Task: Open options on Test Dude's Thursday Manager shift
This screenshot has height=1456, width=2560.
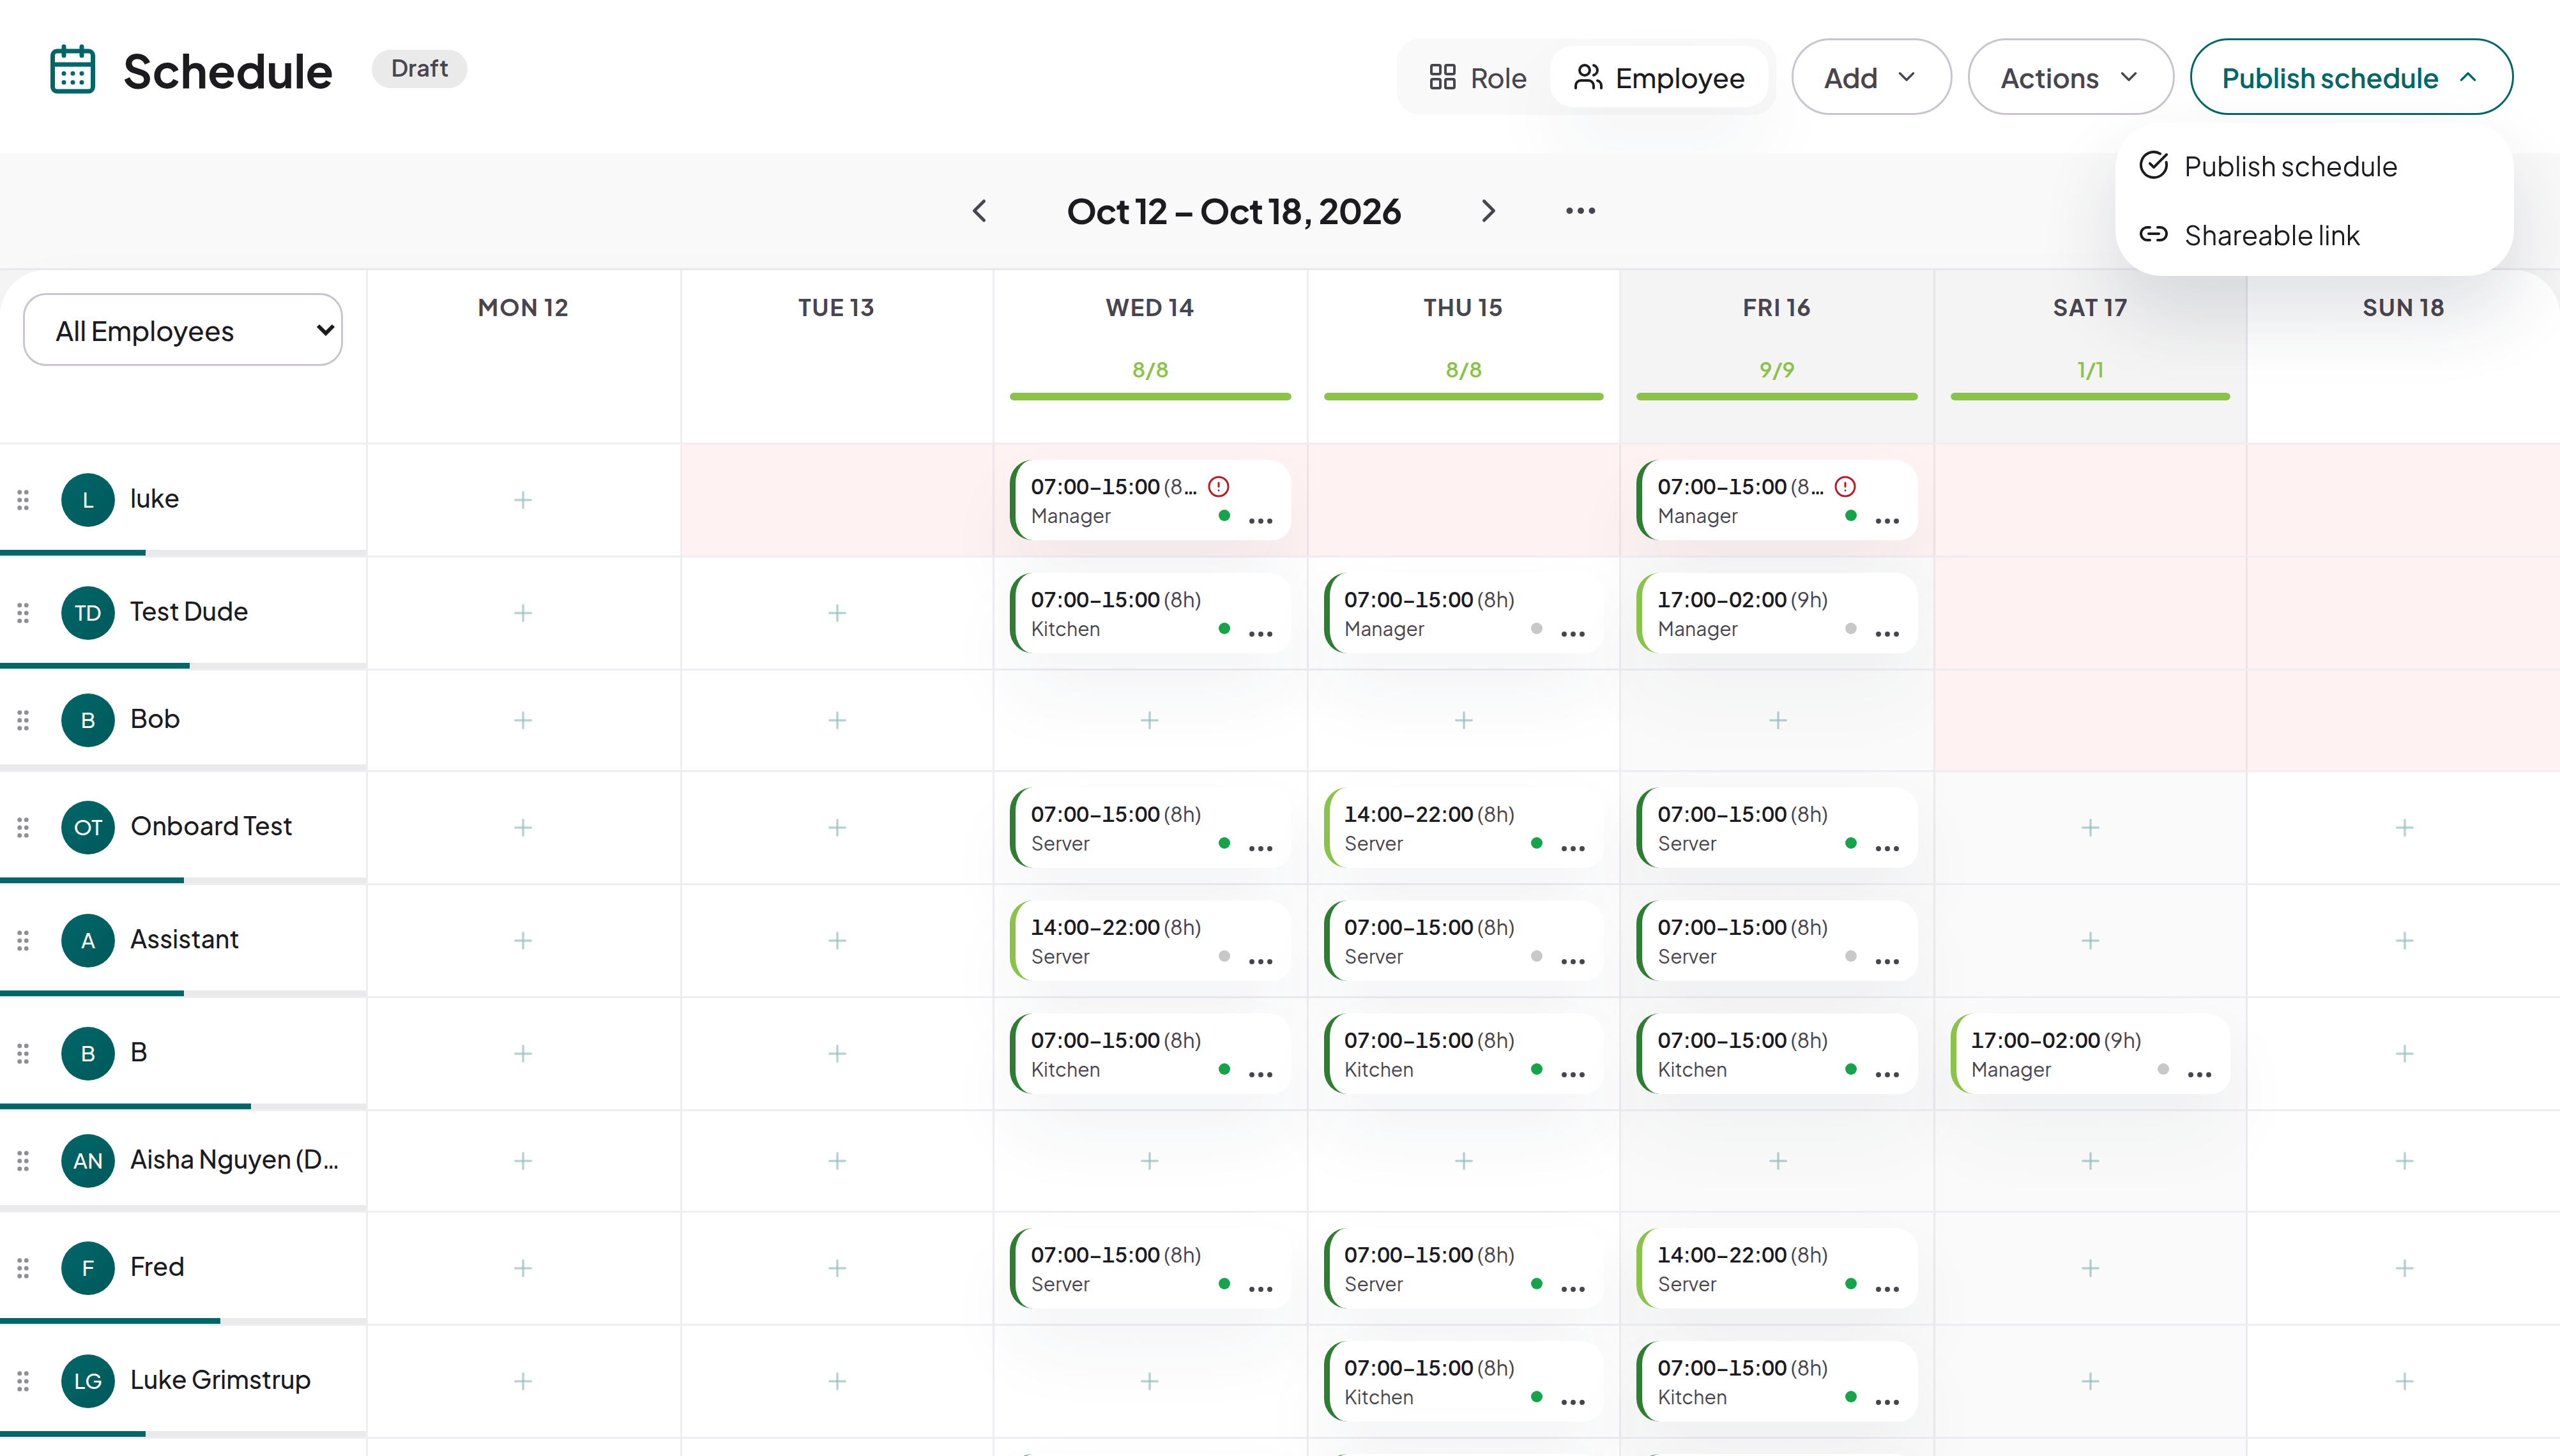Action: point(1573,634)
